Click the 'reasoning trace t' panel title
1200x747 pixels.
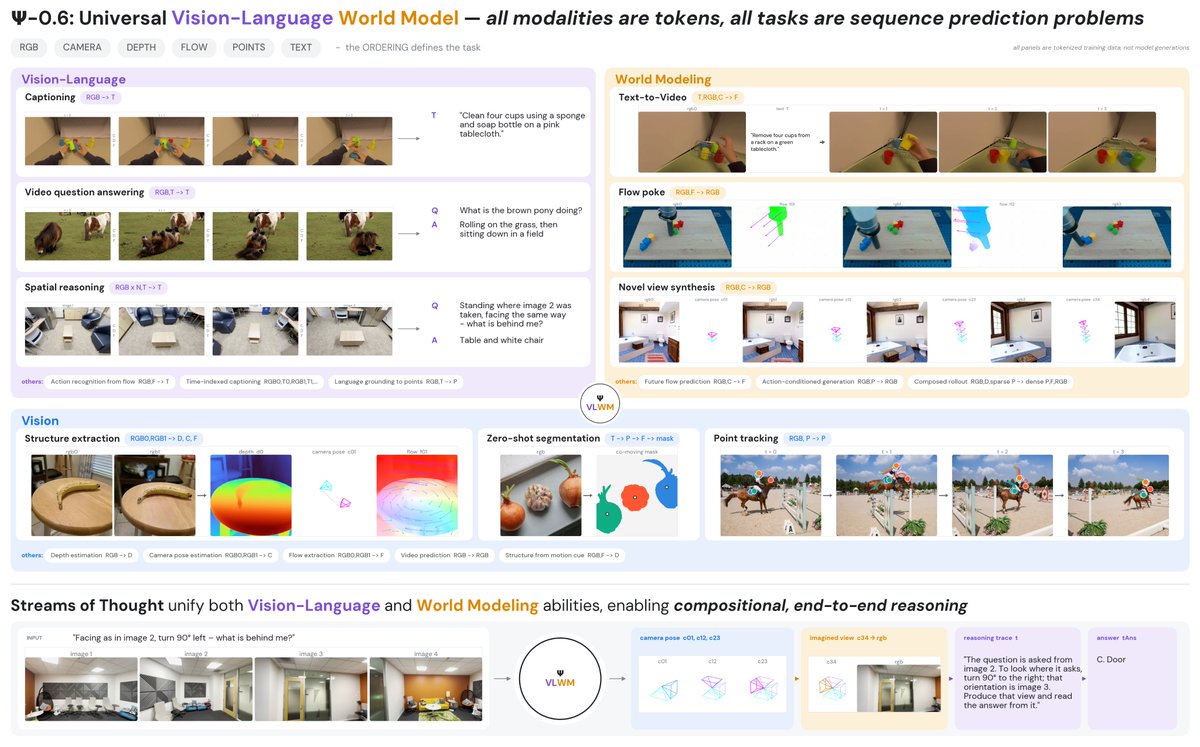[x=991, y=637]
